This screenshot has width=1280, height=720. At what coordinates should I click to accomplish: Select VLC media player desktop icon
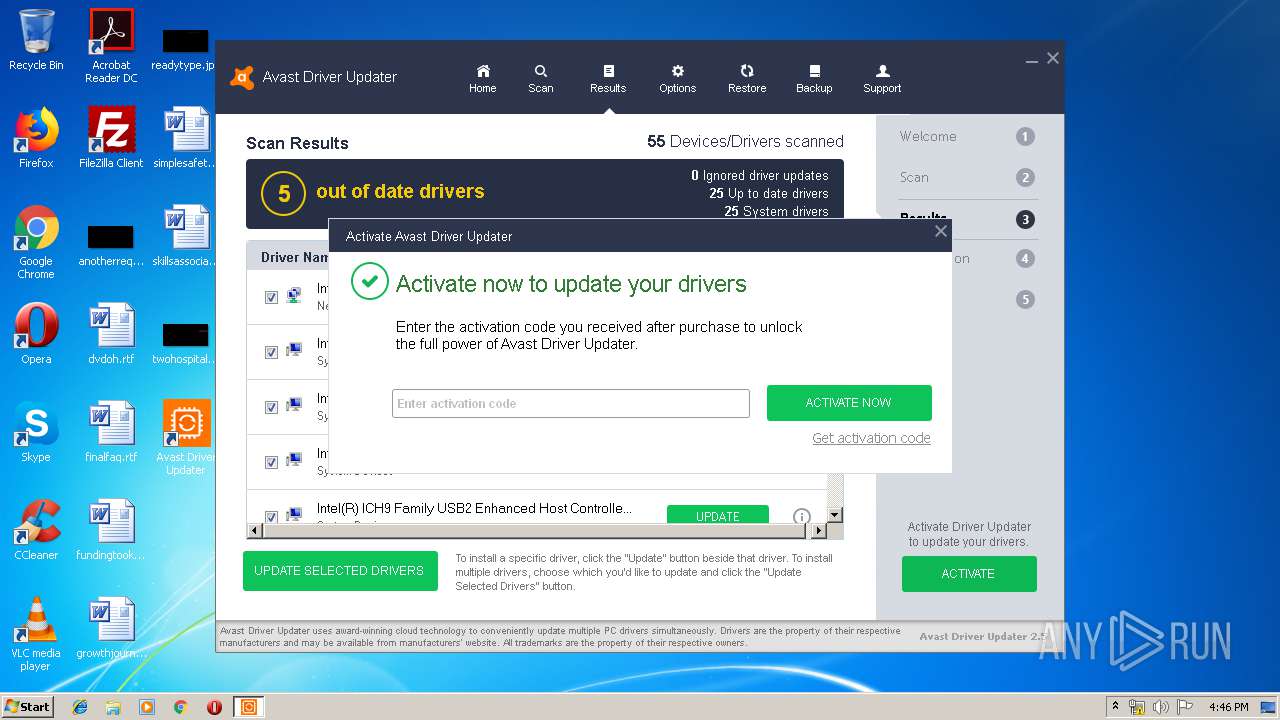tap(36, 634)
